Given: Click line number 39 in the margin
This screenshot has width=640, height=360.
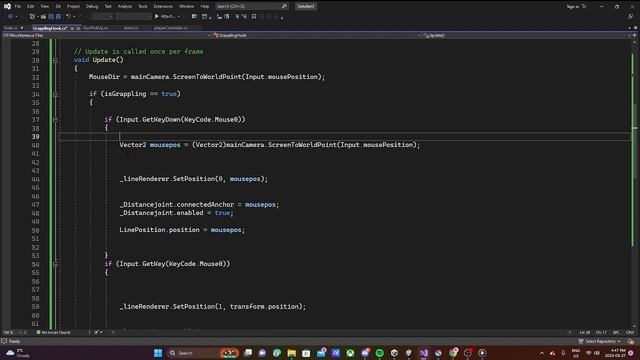Looking at the screenshot, I should [x=36, y=137].
